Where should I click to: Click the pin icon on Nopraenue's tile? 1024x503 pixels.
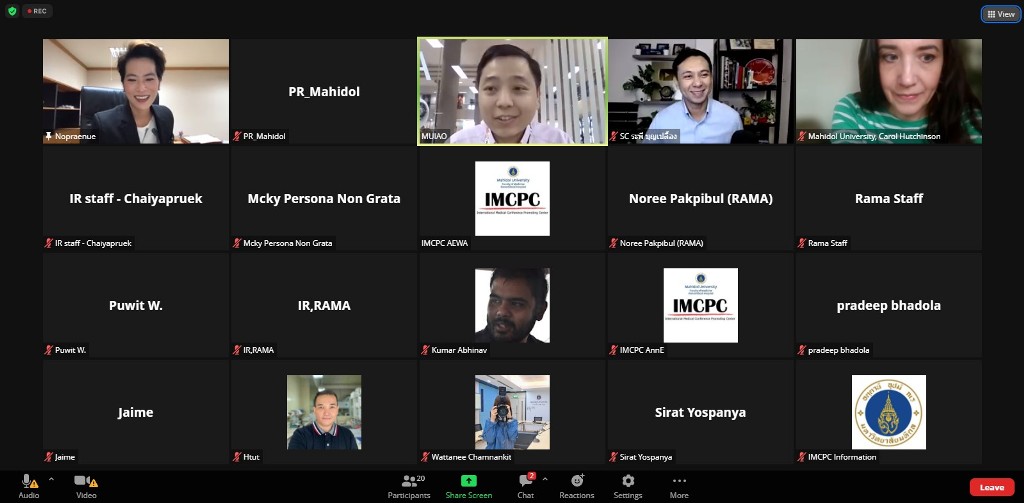point(48,136)
